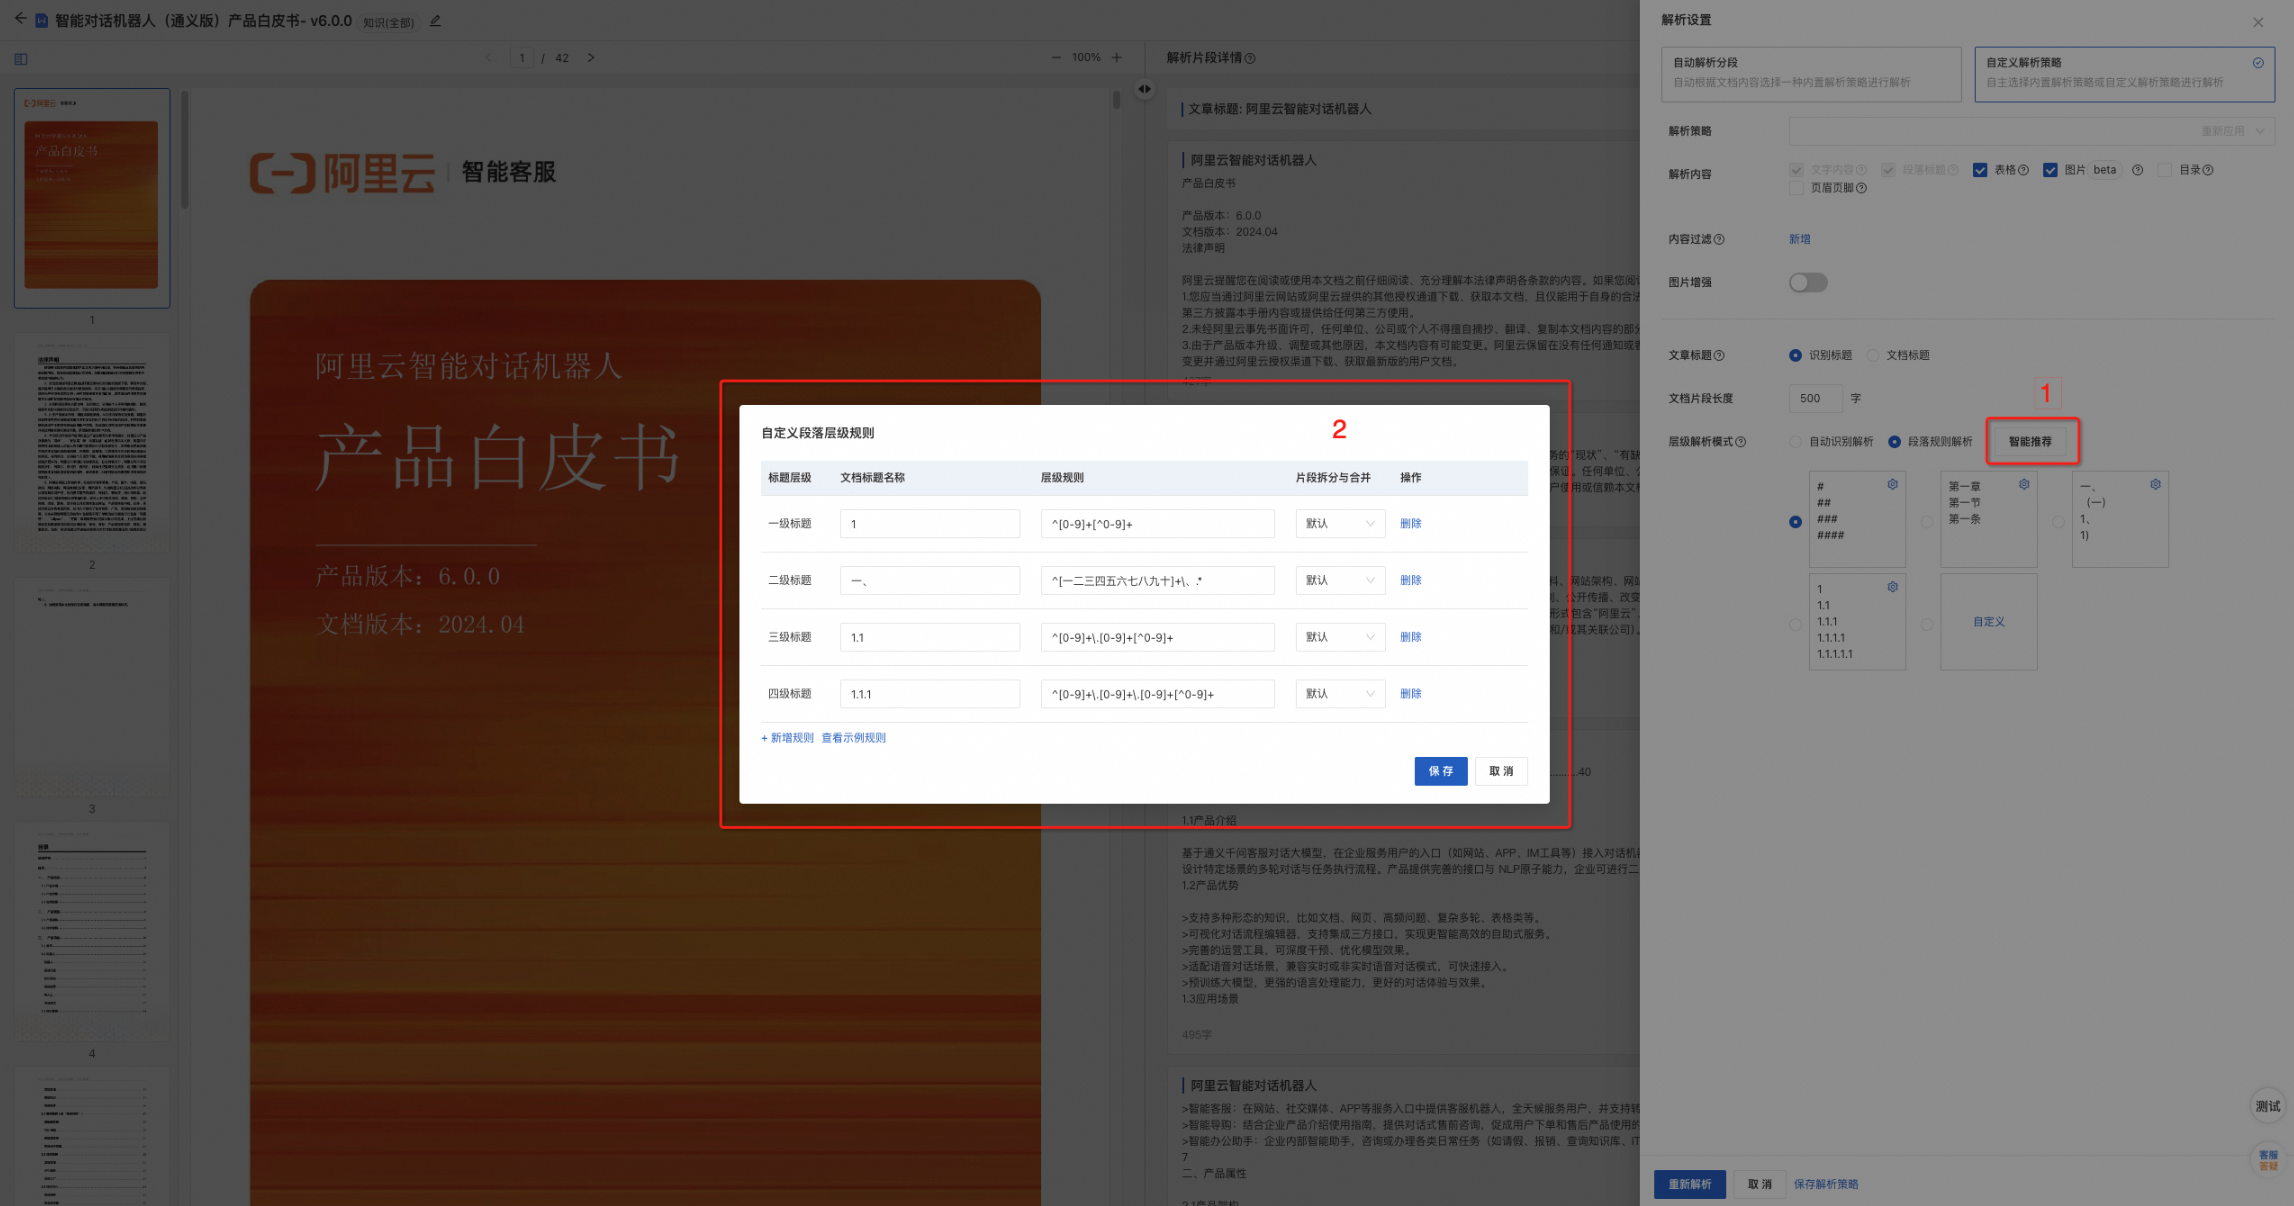Click the pencil icon to rename the document

(x=435, y=21)
